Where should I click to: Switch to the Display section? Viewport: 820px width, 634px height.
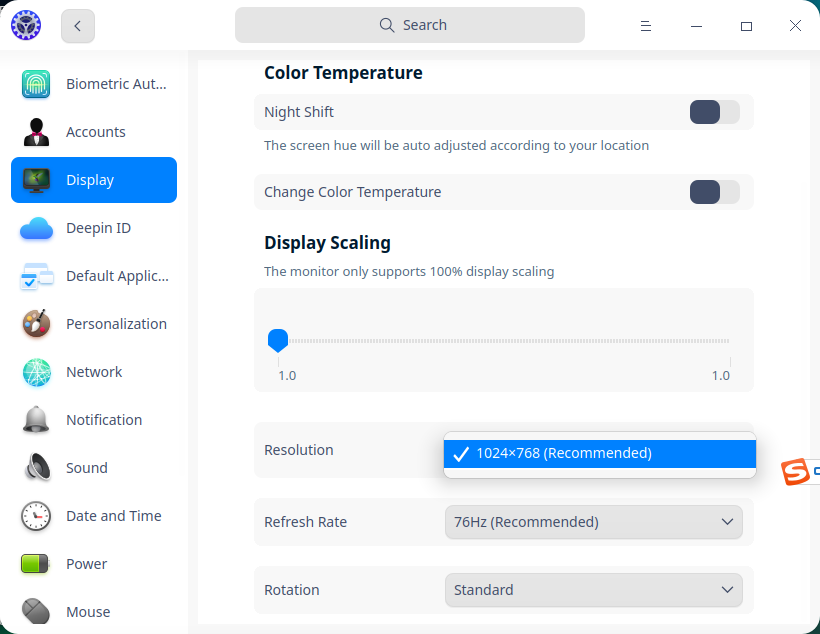[93, 180]
